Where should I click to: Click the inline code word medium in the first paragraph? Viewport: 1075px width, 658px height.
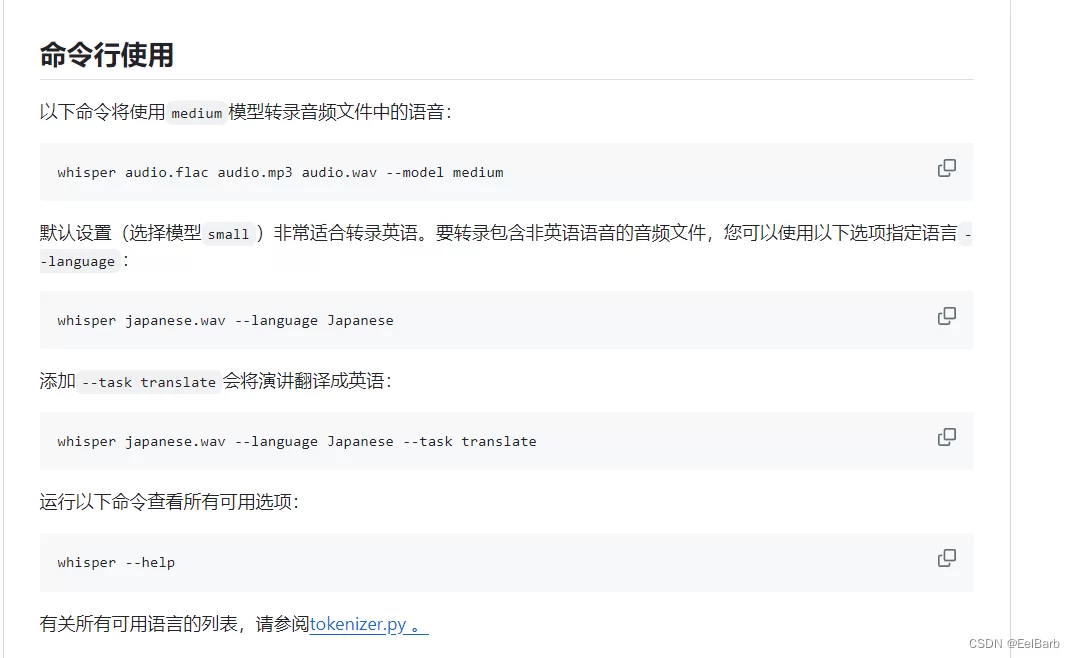[x=196, y=113]
